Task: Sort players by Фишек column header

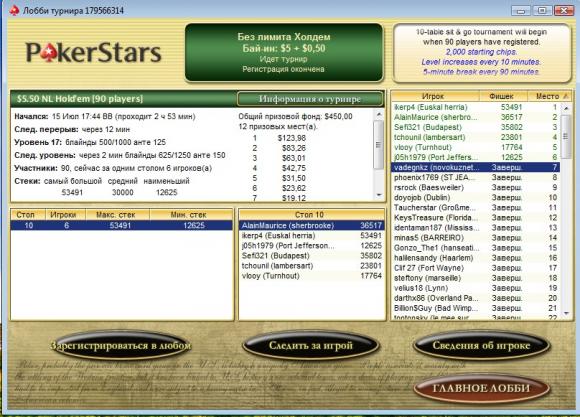Action: pyautogui.click(x=503, y=96)
